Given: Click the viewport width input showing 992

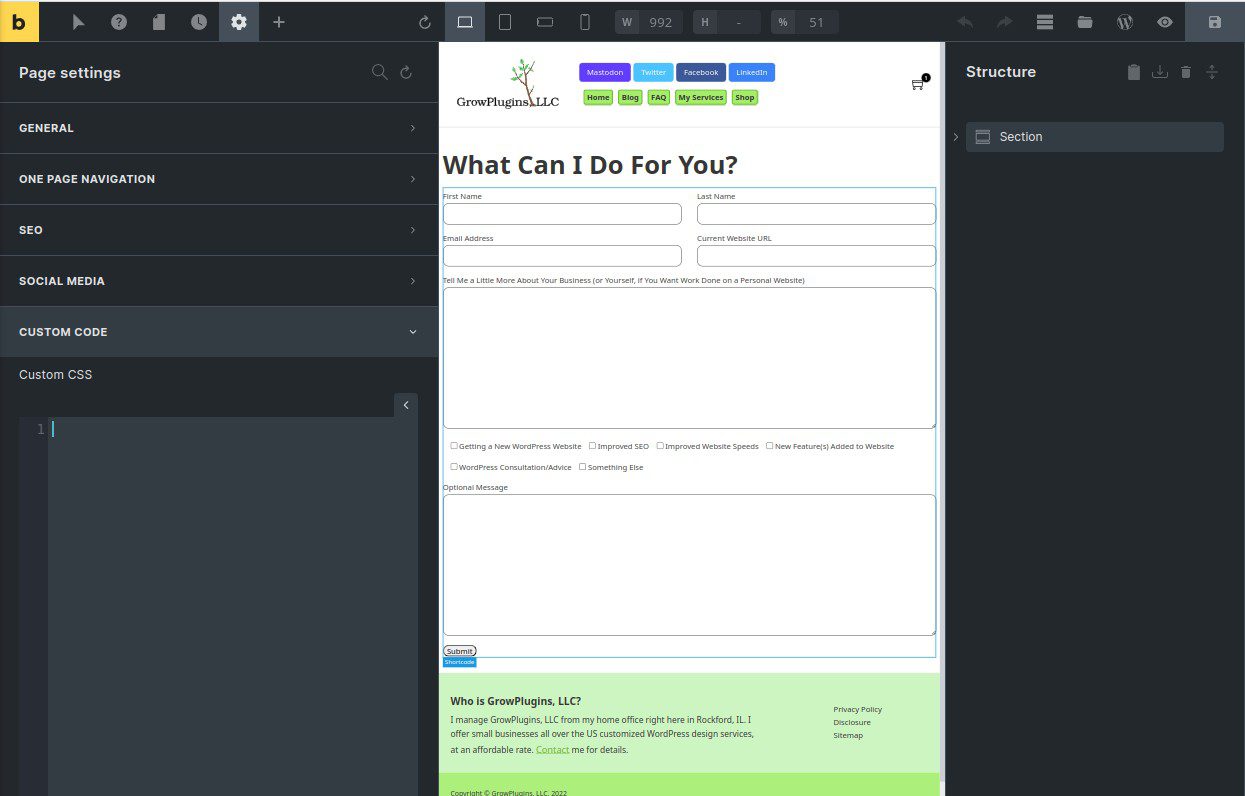Looking at the screenshot, I should click(x=659, y=21).
